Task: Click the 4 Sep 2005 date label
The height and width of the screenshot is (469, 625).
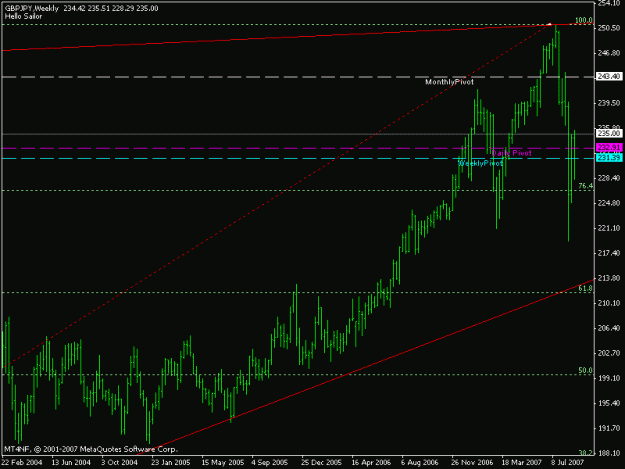Action: (x=269, y=463)
